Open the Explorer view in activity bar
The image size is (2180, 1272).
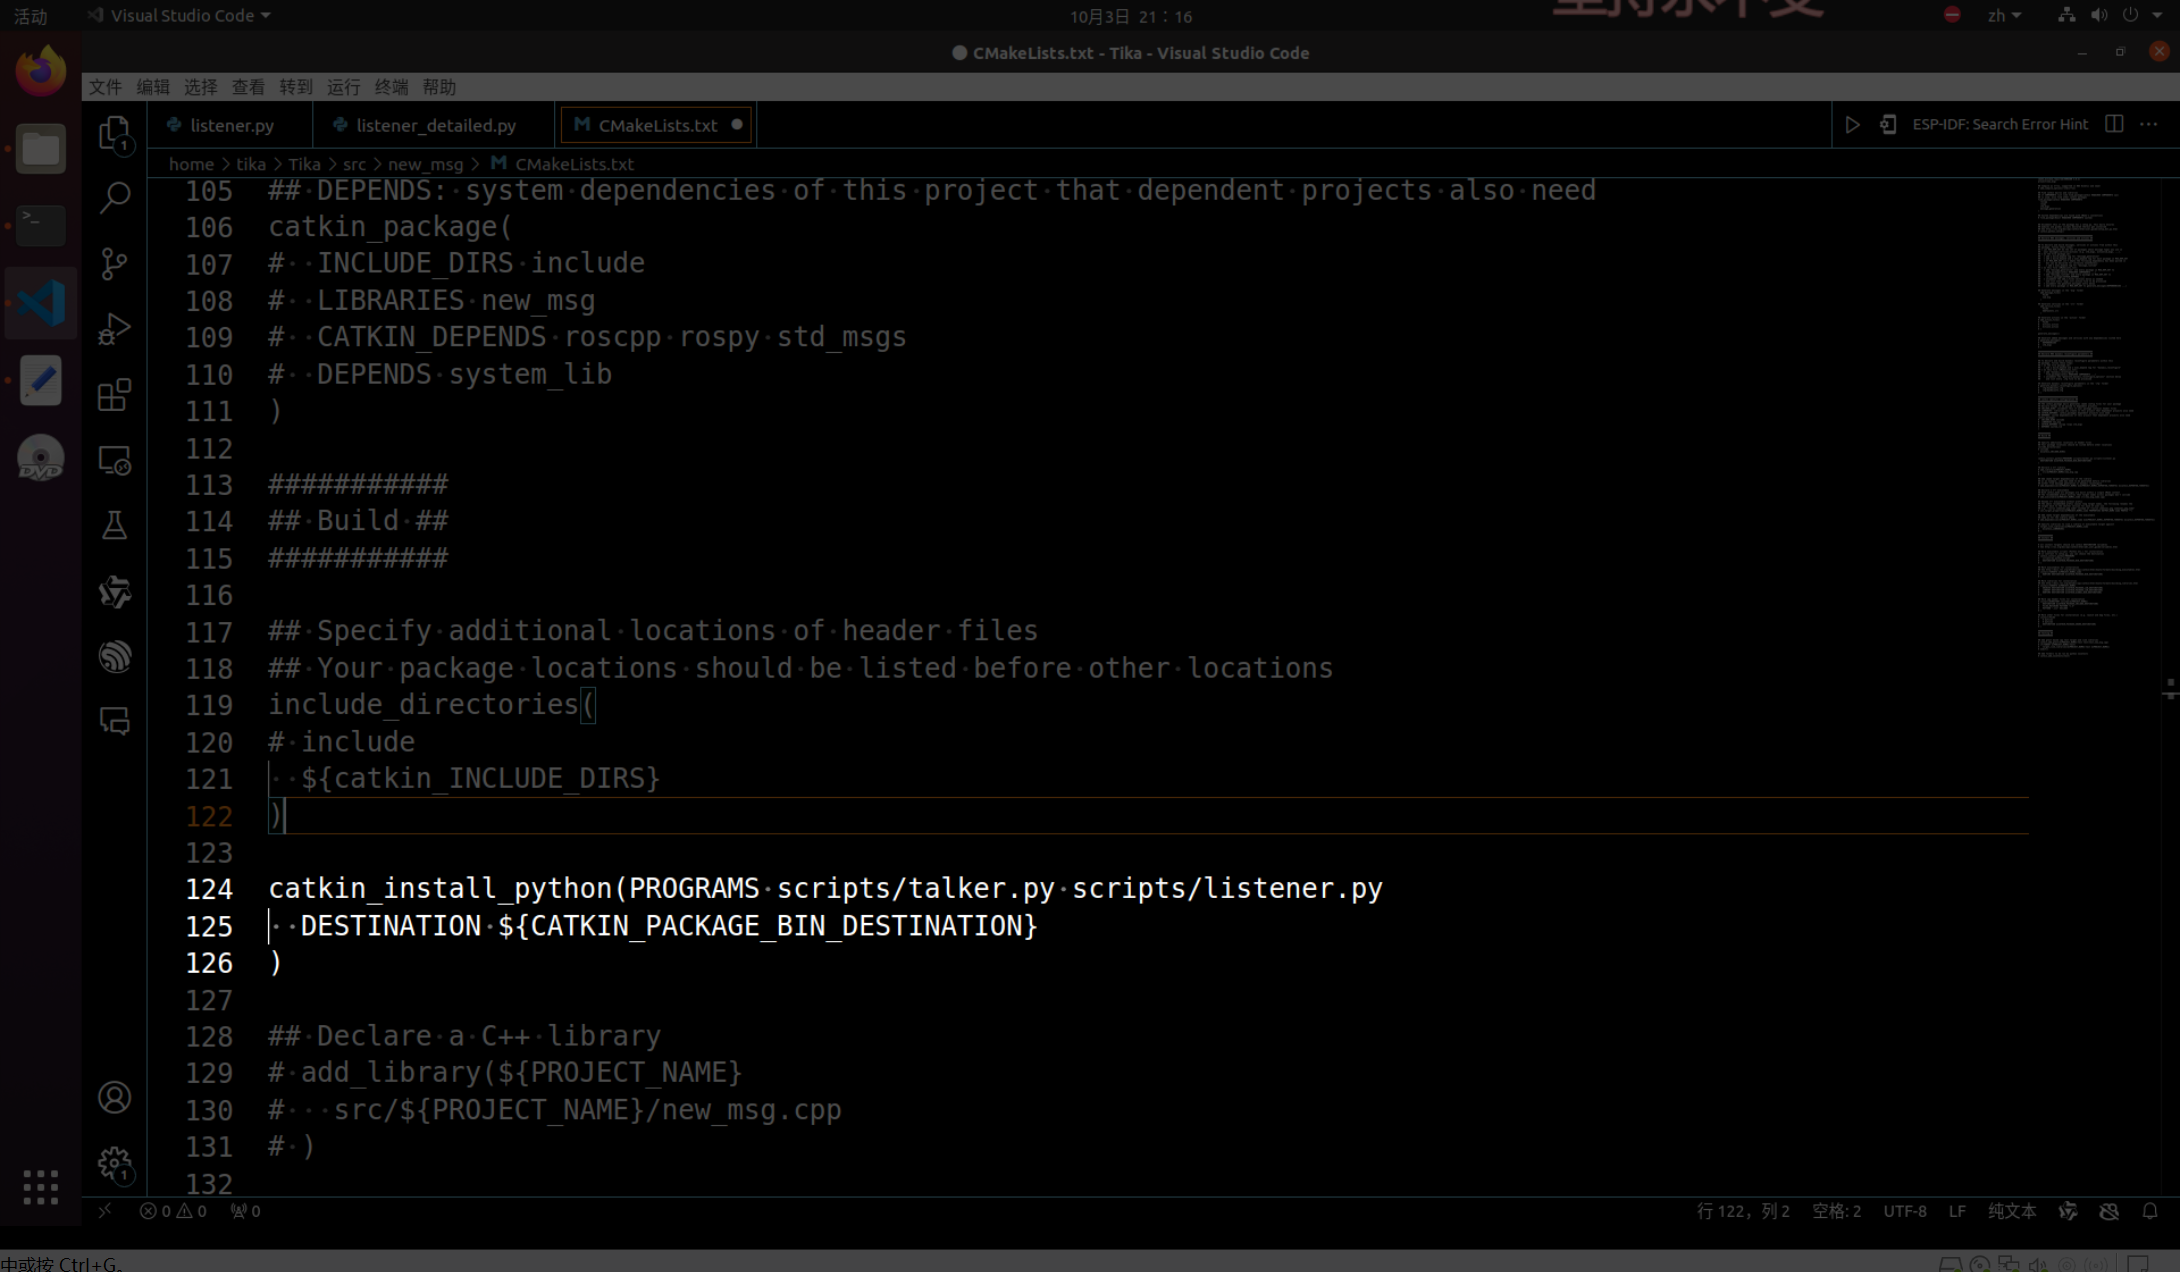[x=114, y=133]
